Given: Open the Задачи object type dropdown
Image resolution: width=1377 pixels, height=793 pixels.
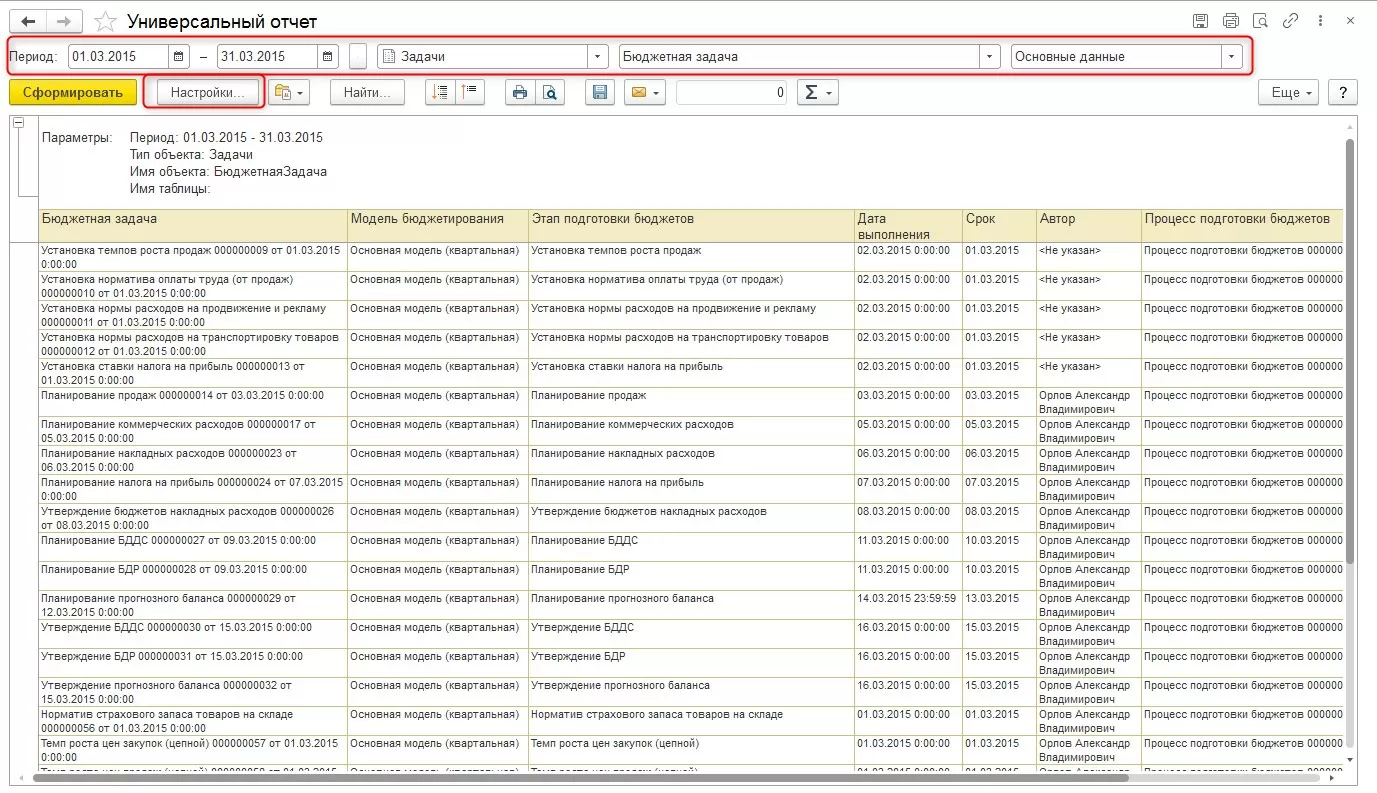Looking at the screenshot, I should tap(598, 57).
